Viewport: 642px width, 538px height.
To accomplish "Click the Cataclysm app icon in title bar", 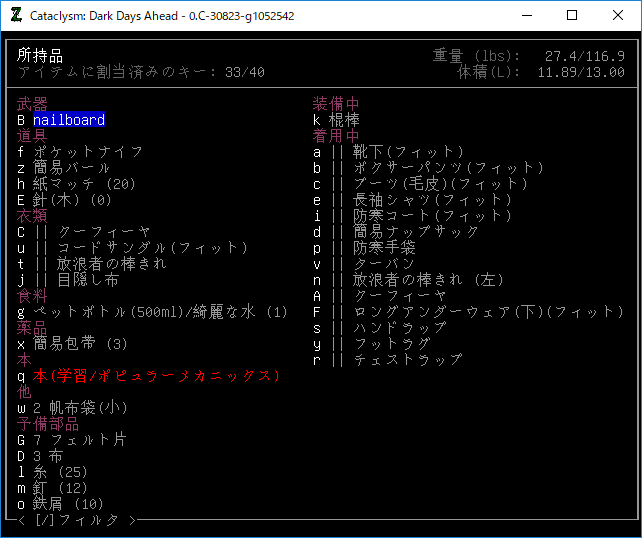I will [15, 16].
